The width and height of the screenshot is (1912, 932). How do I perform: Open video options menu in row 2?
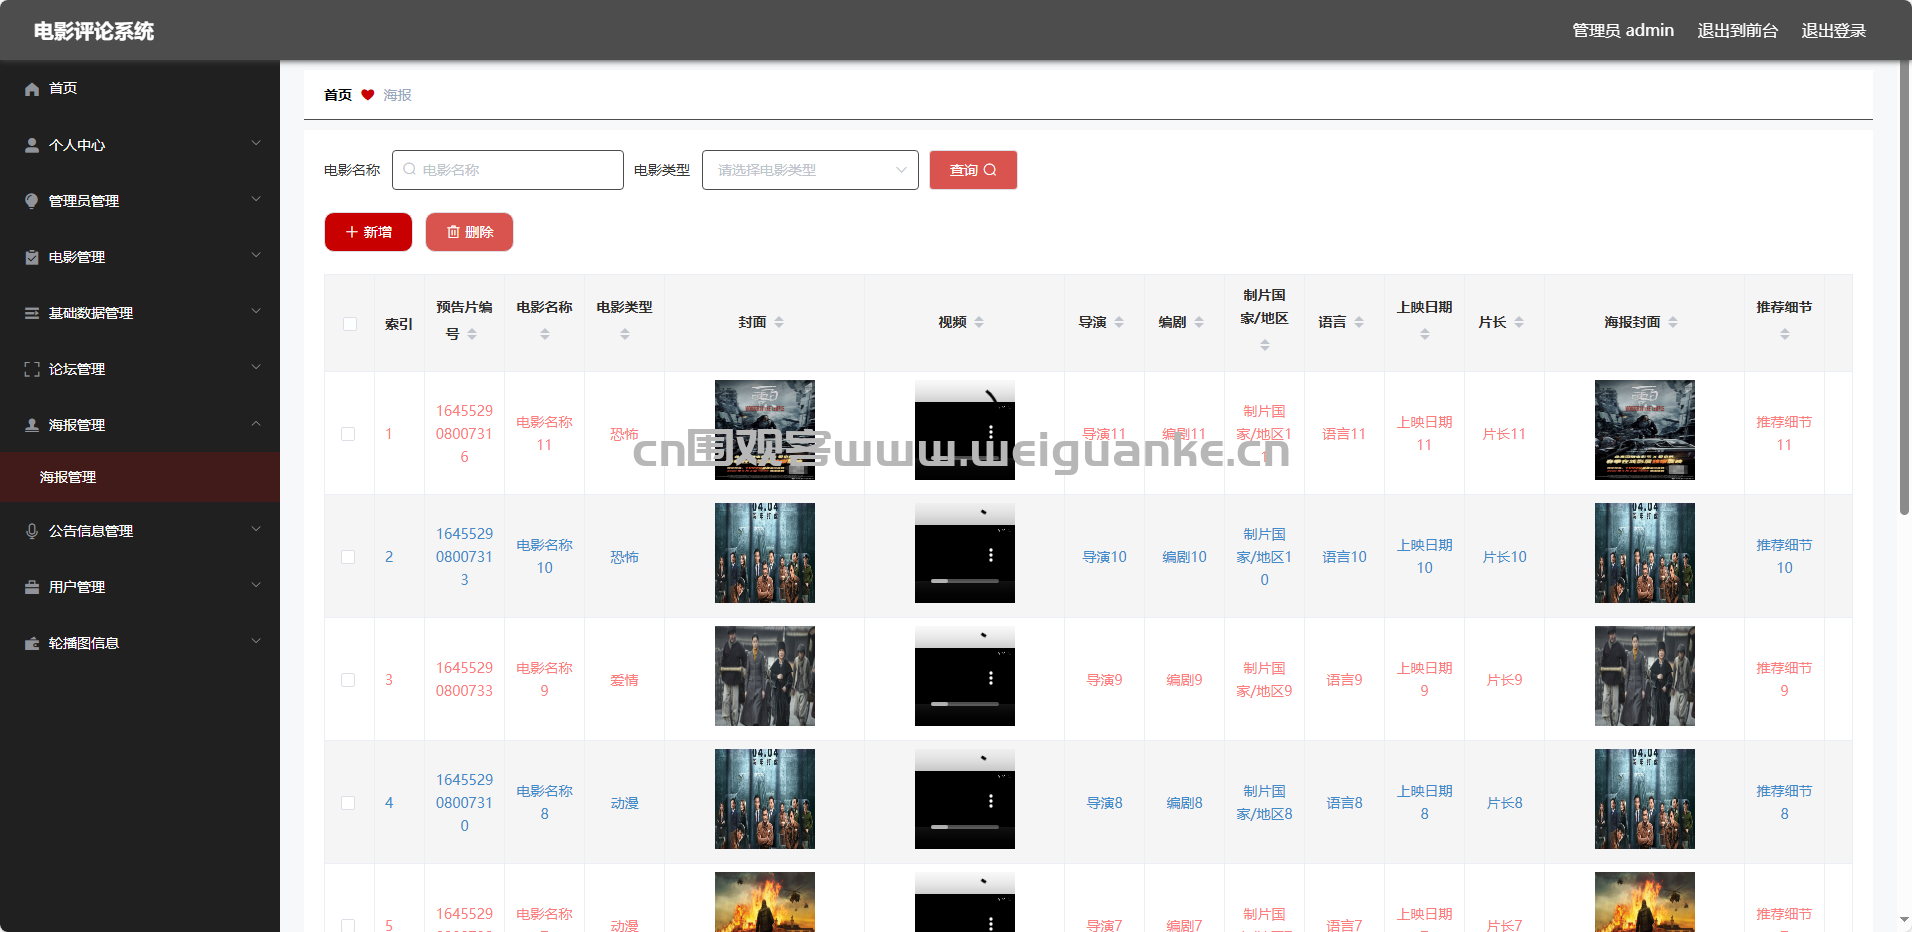point(991,555)
